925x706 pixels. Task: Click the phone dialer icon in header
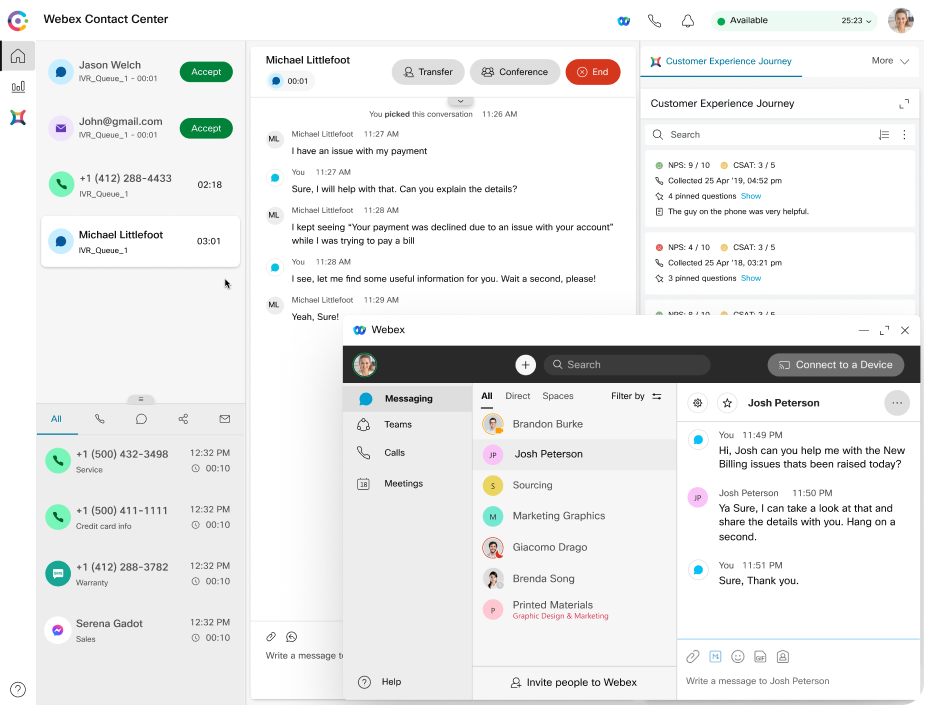(x=654, y=21)
